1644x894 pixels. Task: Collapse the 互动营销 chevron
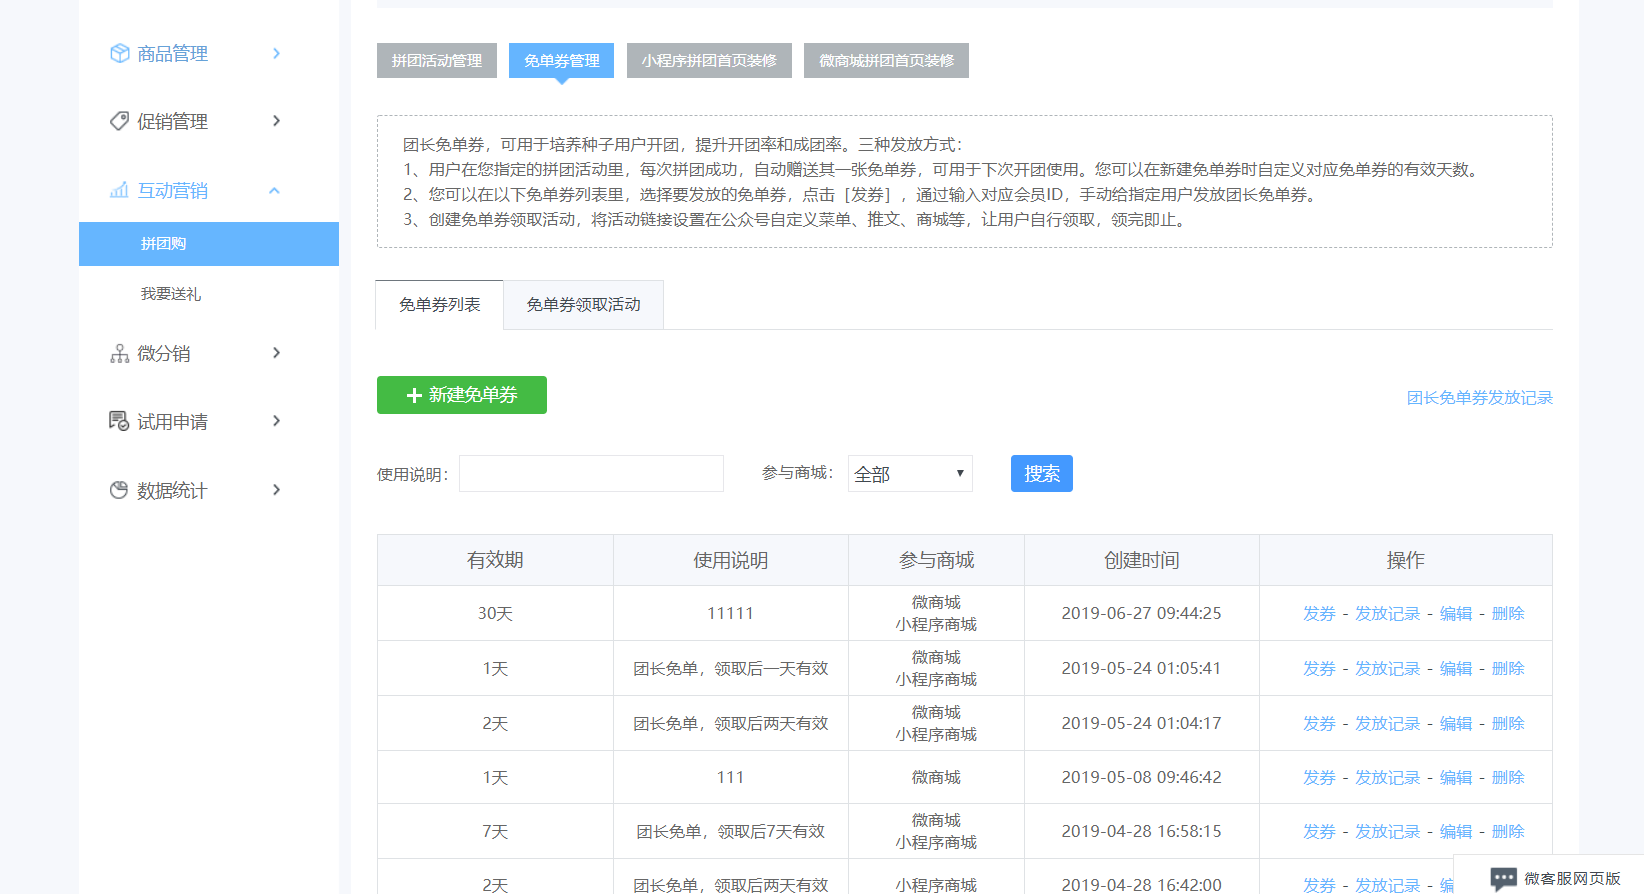point(274,190)
